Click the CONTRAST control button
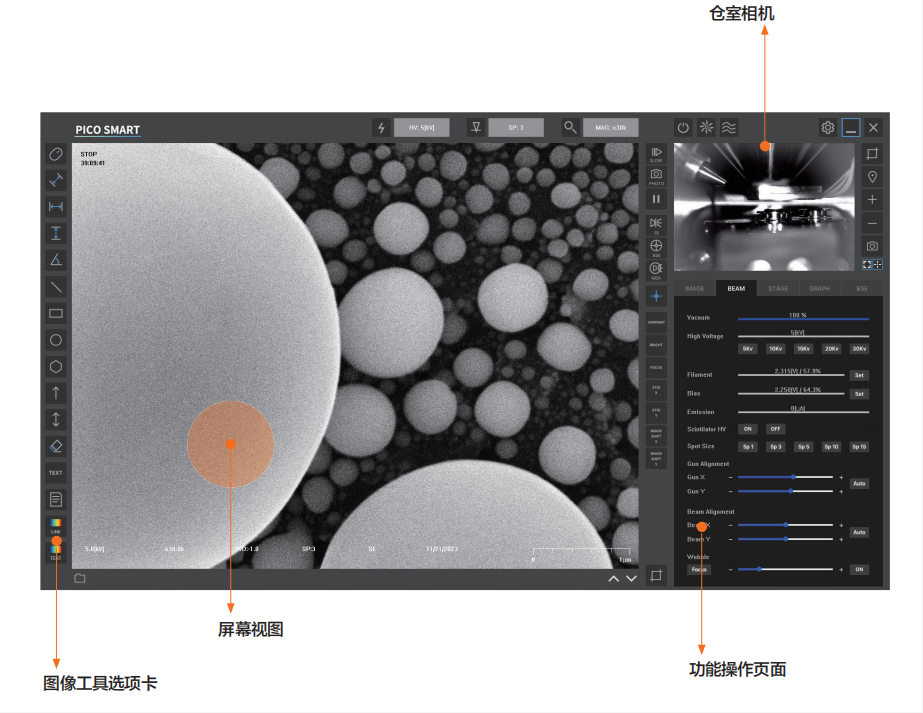Viewport: 923px width, 713px height. point(656,322)
